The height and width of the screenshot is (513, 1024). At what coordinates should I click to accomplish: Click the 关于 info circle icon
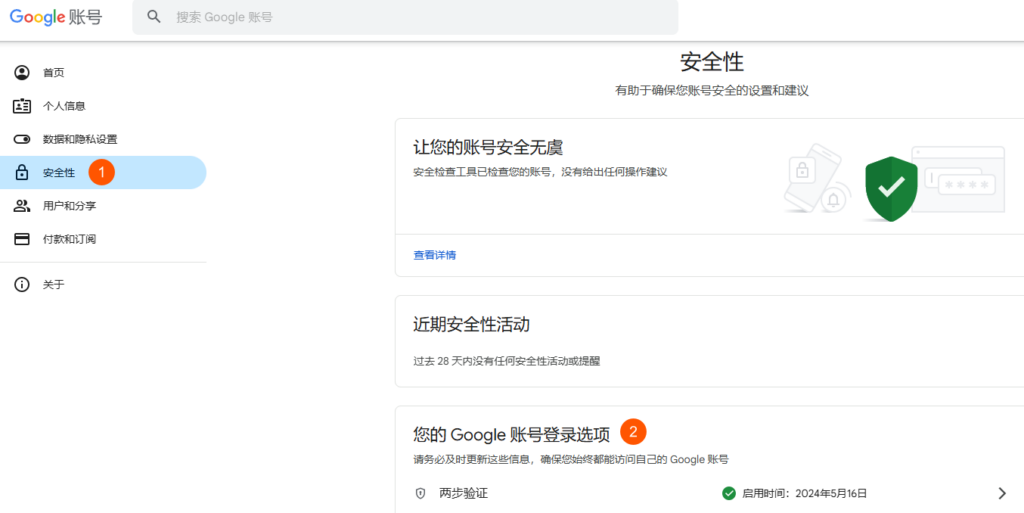(22, 285)
